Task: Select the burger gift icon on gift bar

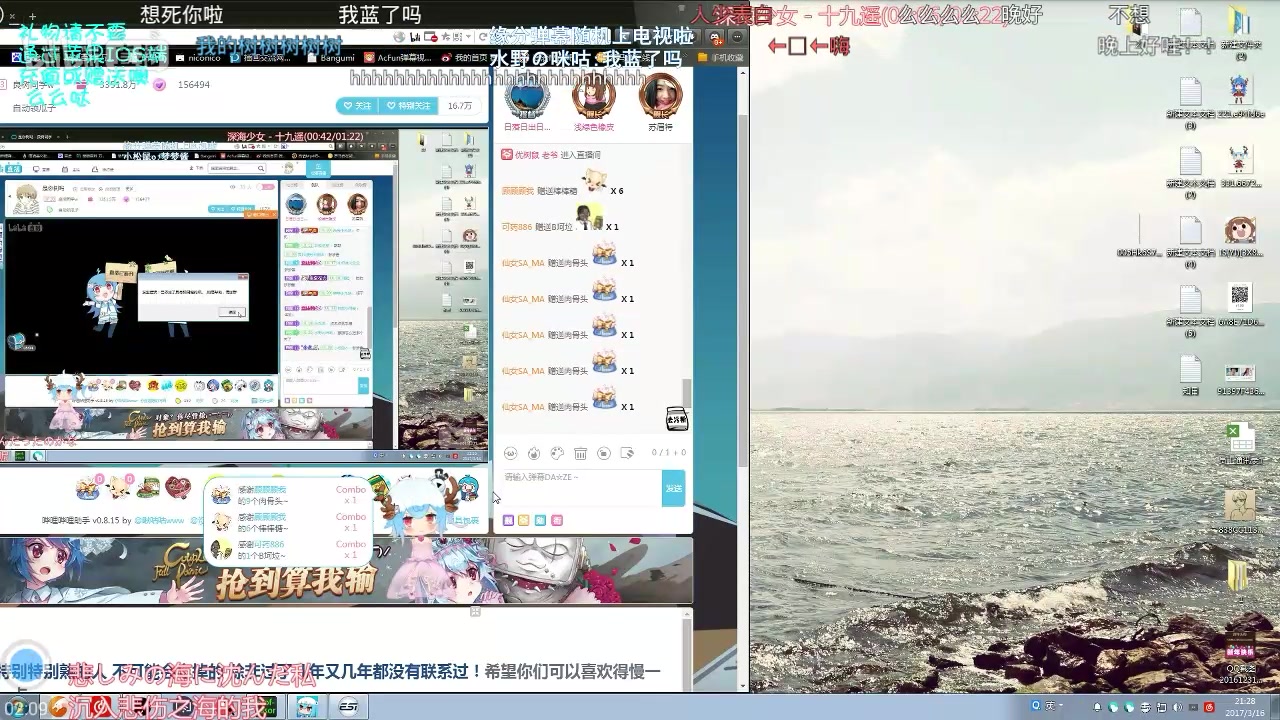Action: click(x=148, y=488)
